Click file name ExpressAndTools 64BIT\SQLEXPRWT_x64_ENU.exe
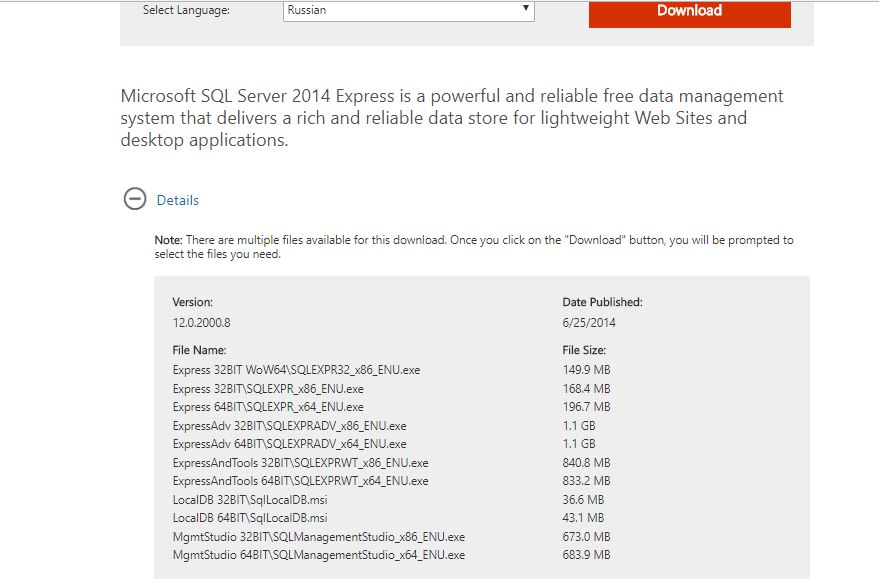Screen dimensions: 879x585 [300, 481]
